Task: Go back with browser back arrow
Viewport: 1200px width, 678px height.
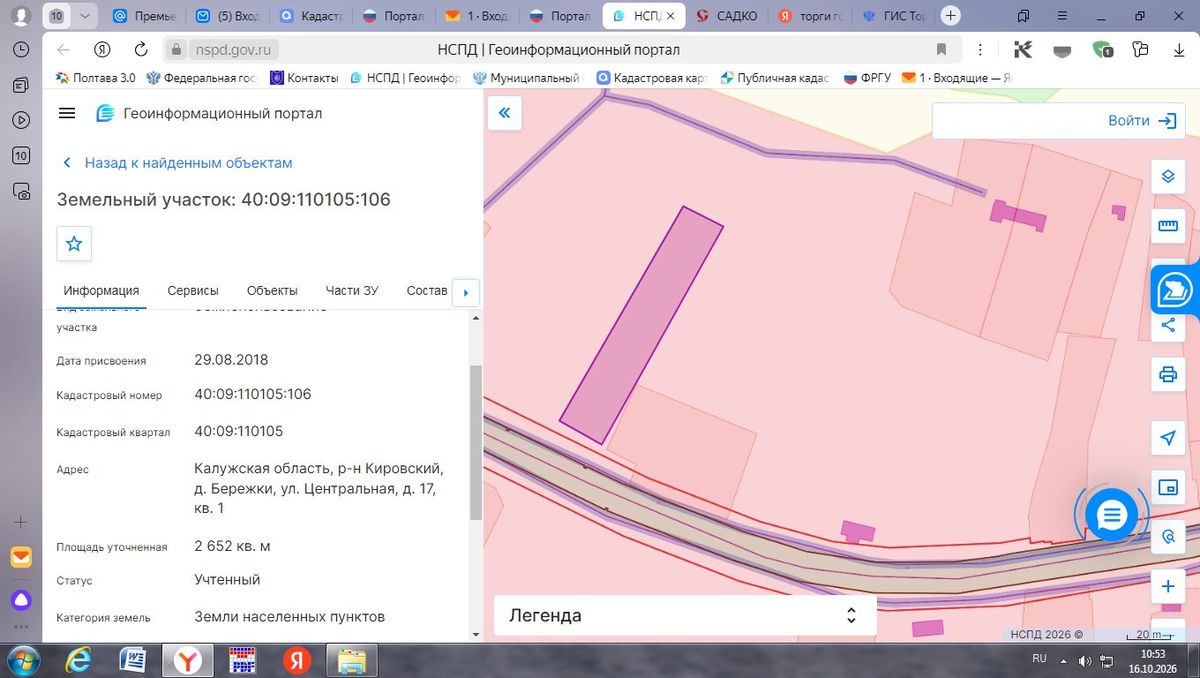Action: pyautogui.click(x=64, y=49)
